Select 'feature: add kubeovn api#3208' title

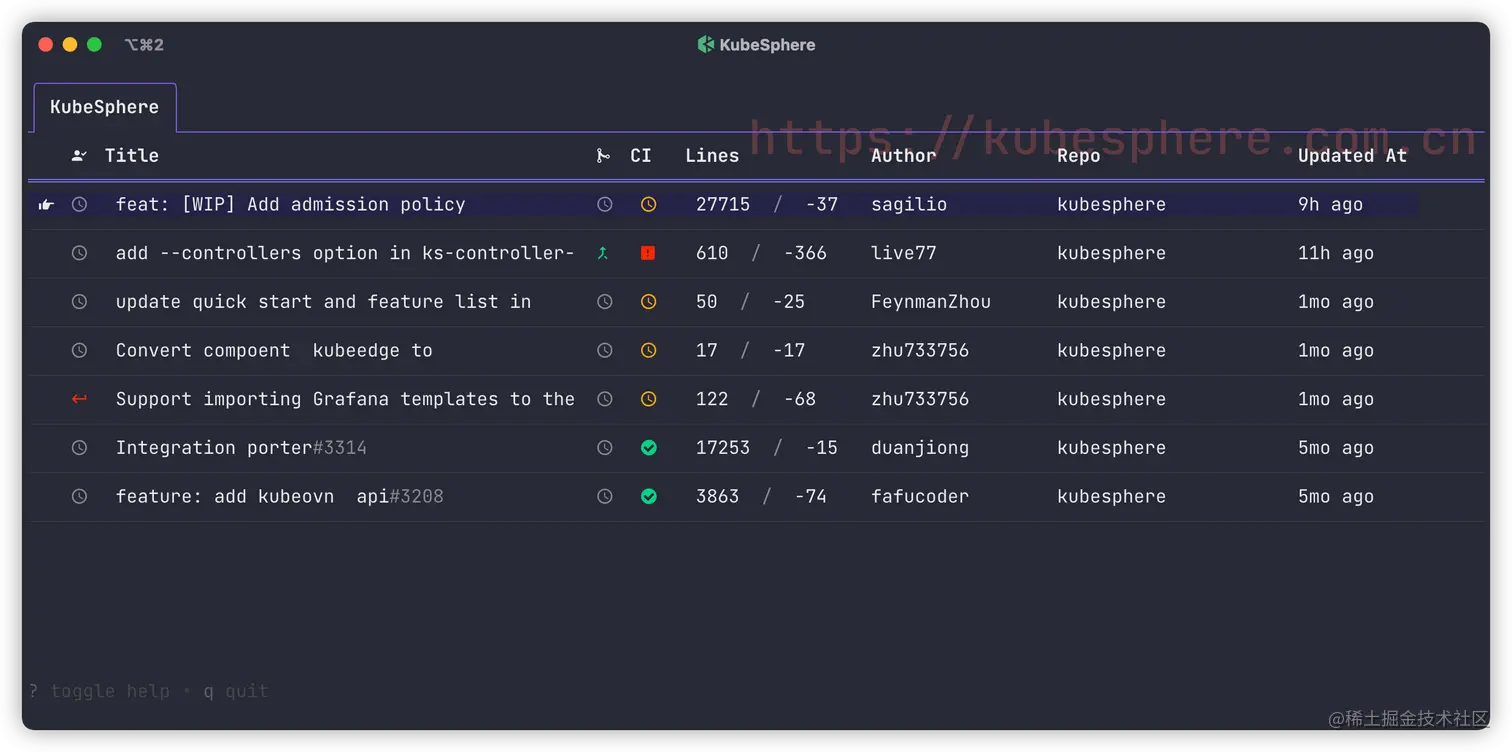click(x=280, y=496)
